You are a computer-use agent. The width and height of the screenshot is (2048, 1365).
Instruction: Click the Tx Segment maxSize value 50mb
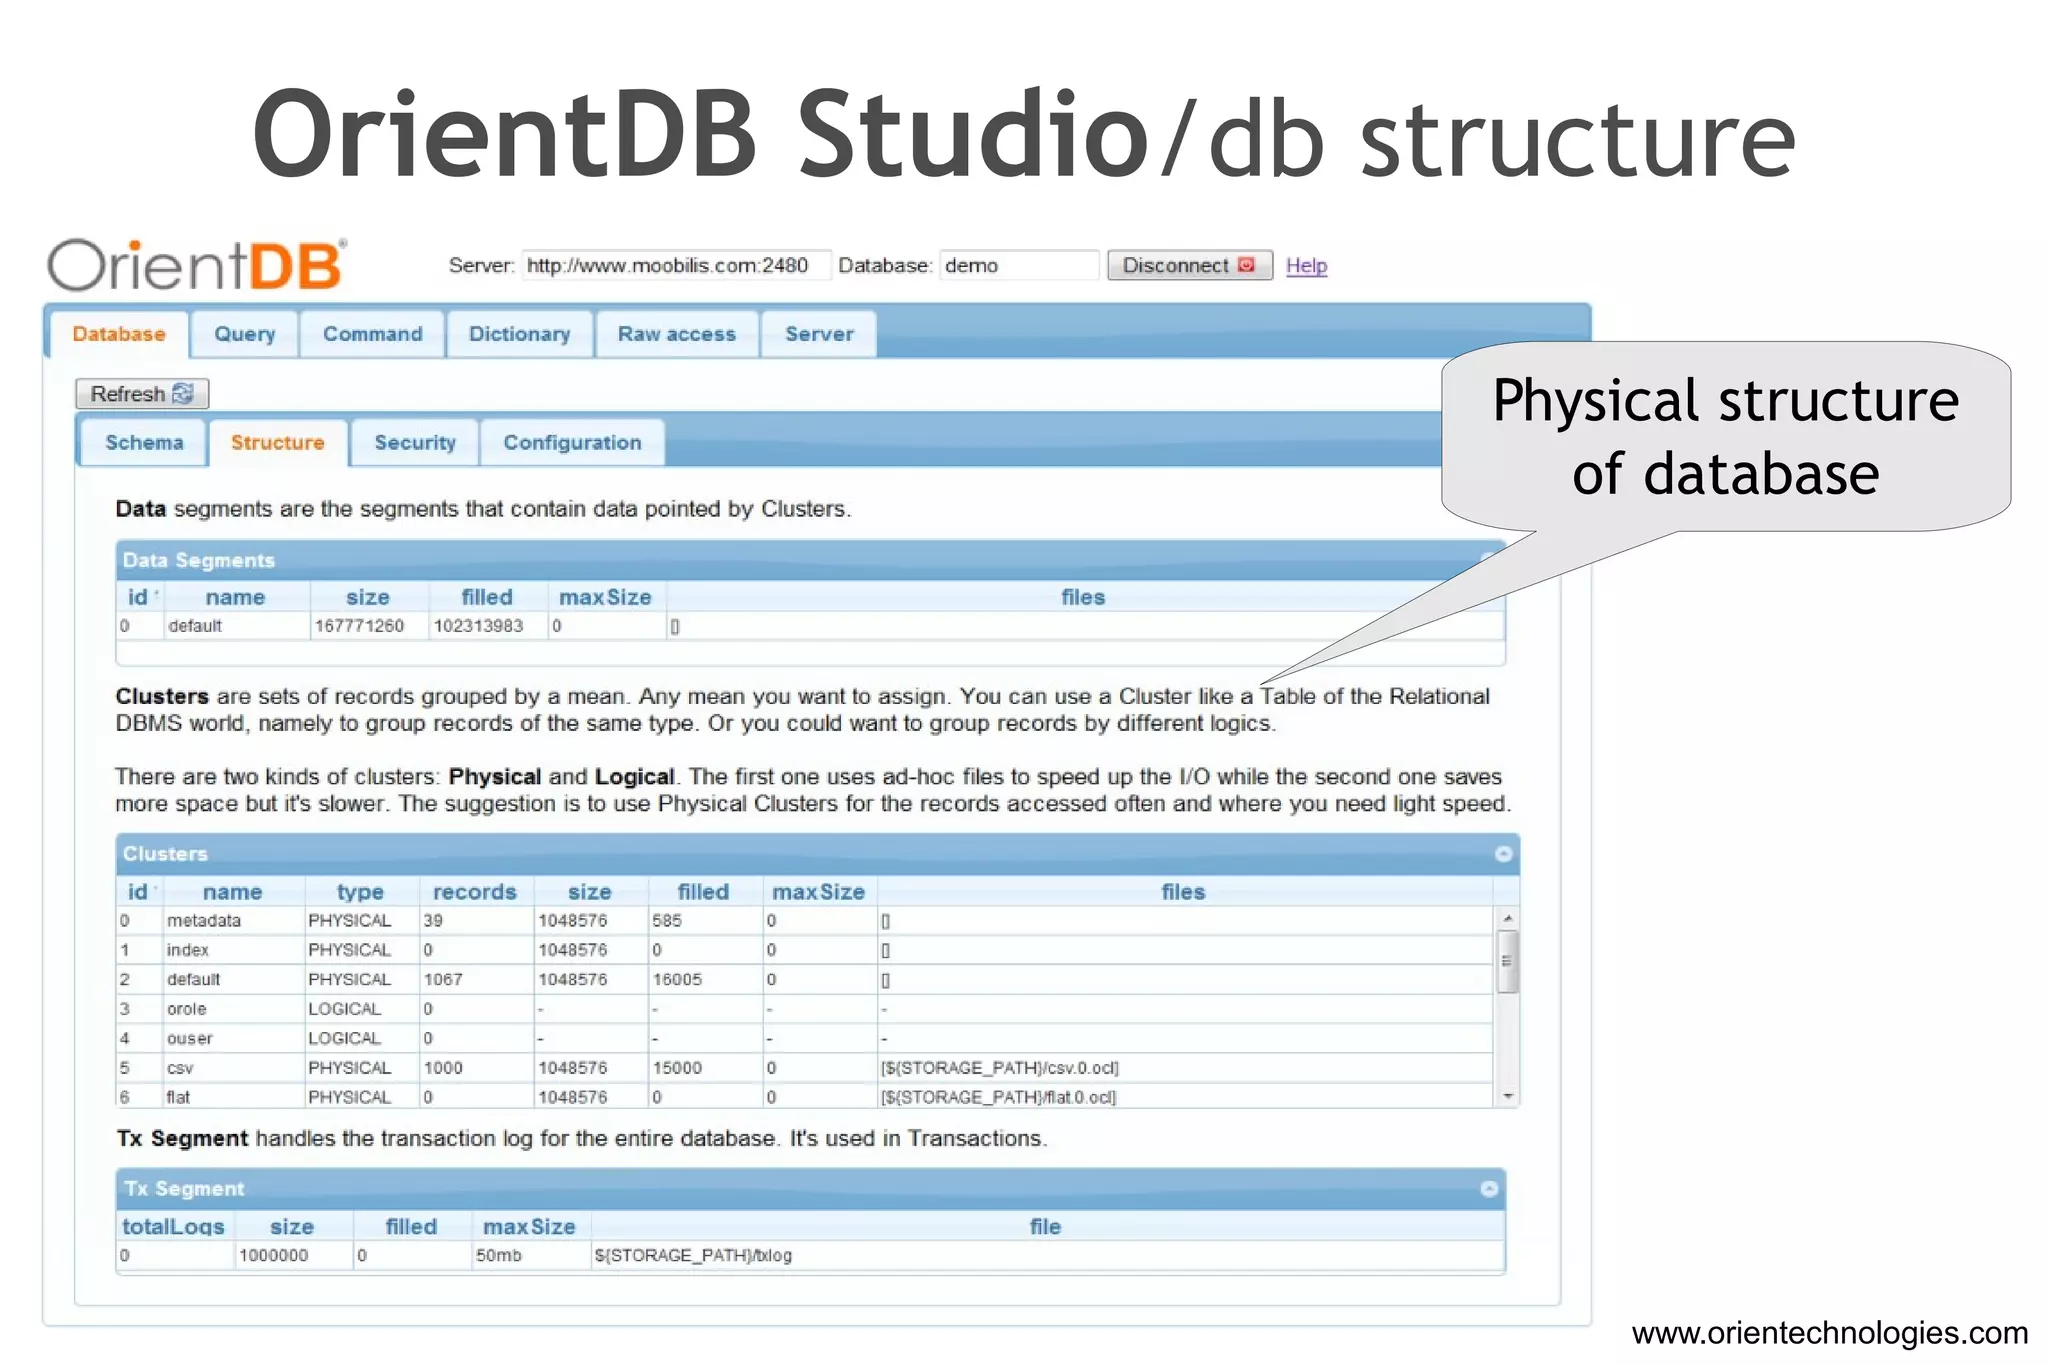(498, 1255)
